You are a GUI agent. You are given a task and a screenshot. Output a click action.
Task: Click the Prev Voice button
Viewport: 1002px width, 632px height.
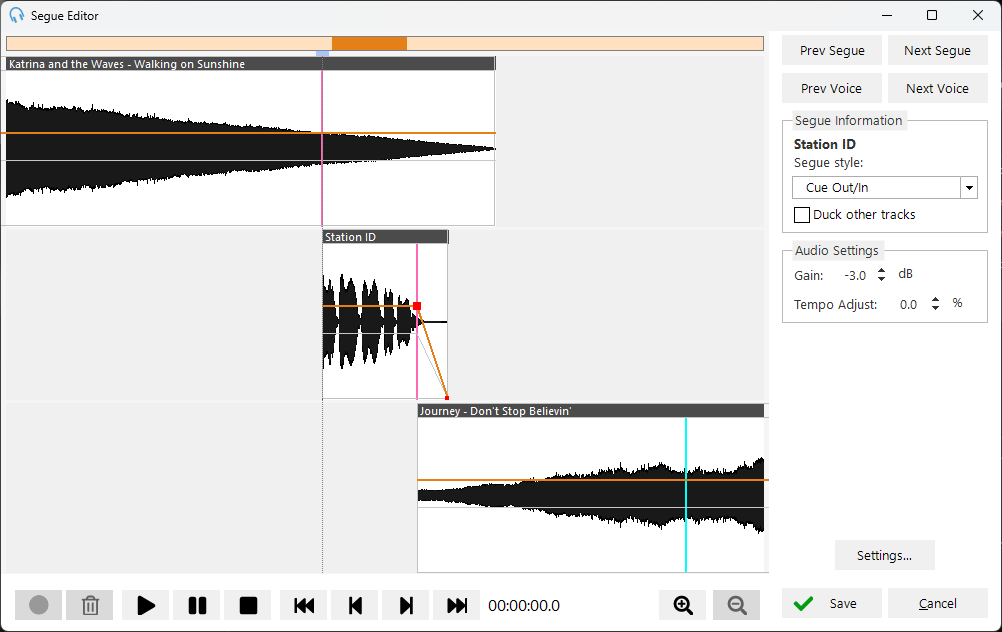pyautogui.click(x=832, y=88)
